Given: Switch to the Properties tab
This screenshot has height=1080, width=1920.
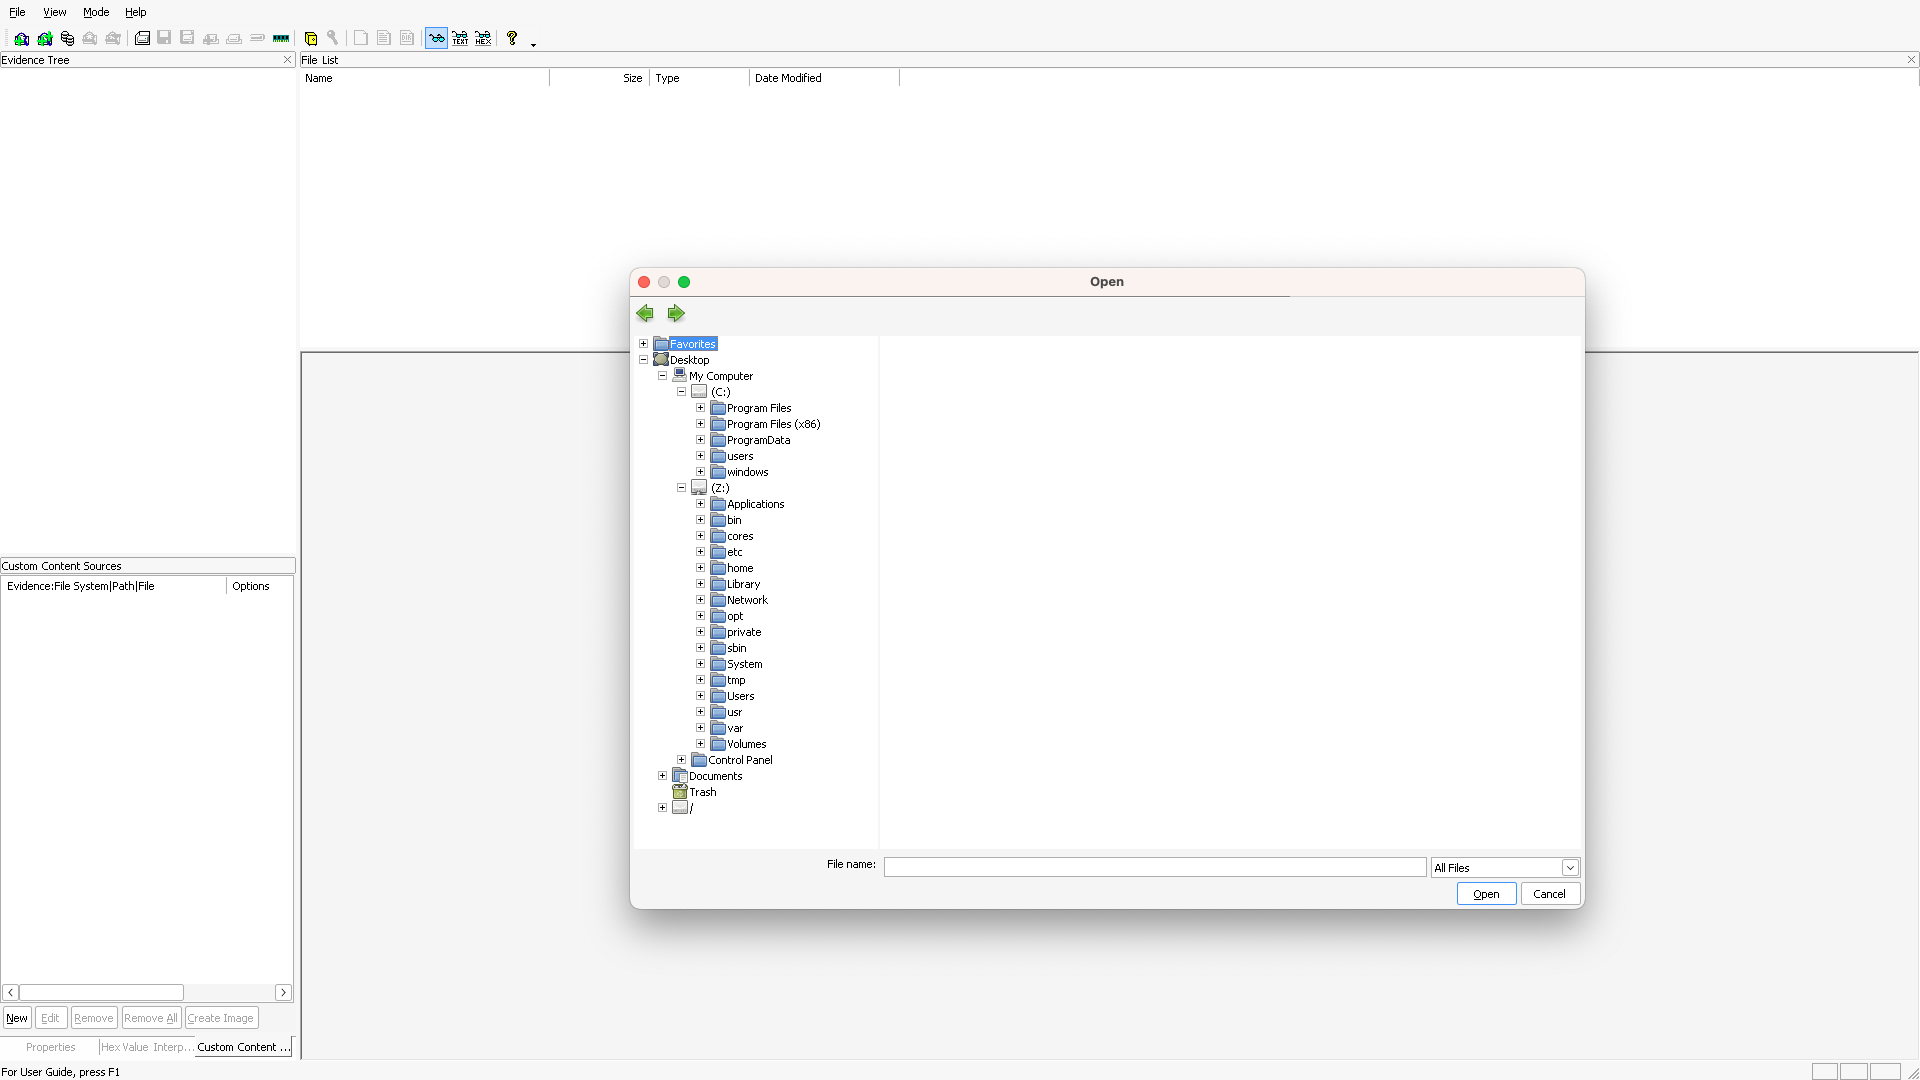Looking at the screenshot, I should coord(50,1047).
